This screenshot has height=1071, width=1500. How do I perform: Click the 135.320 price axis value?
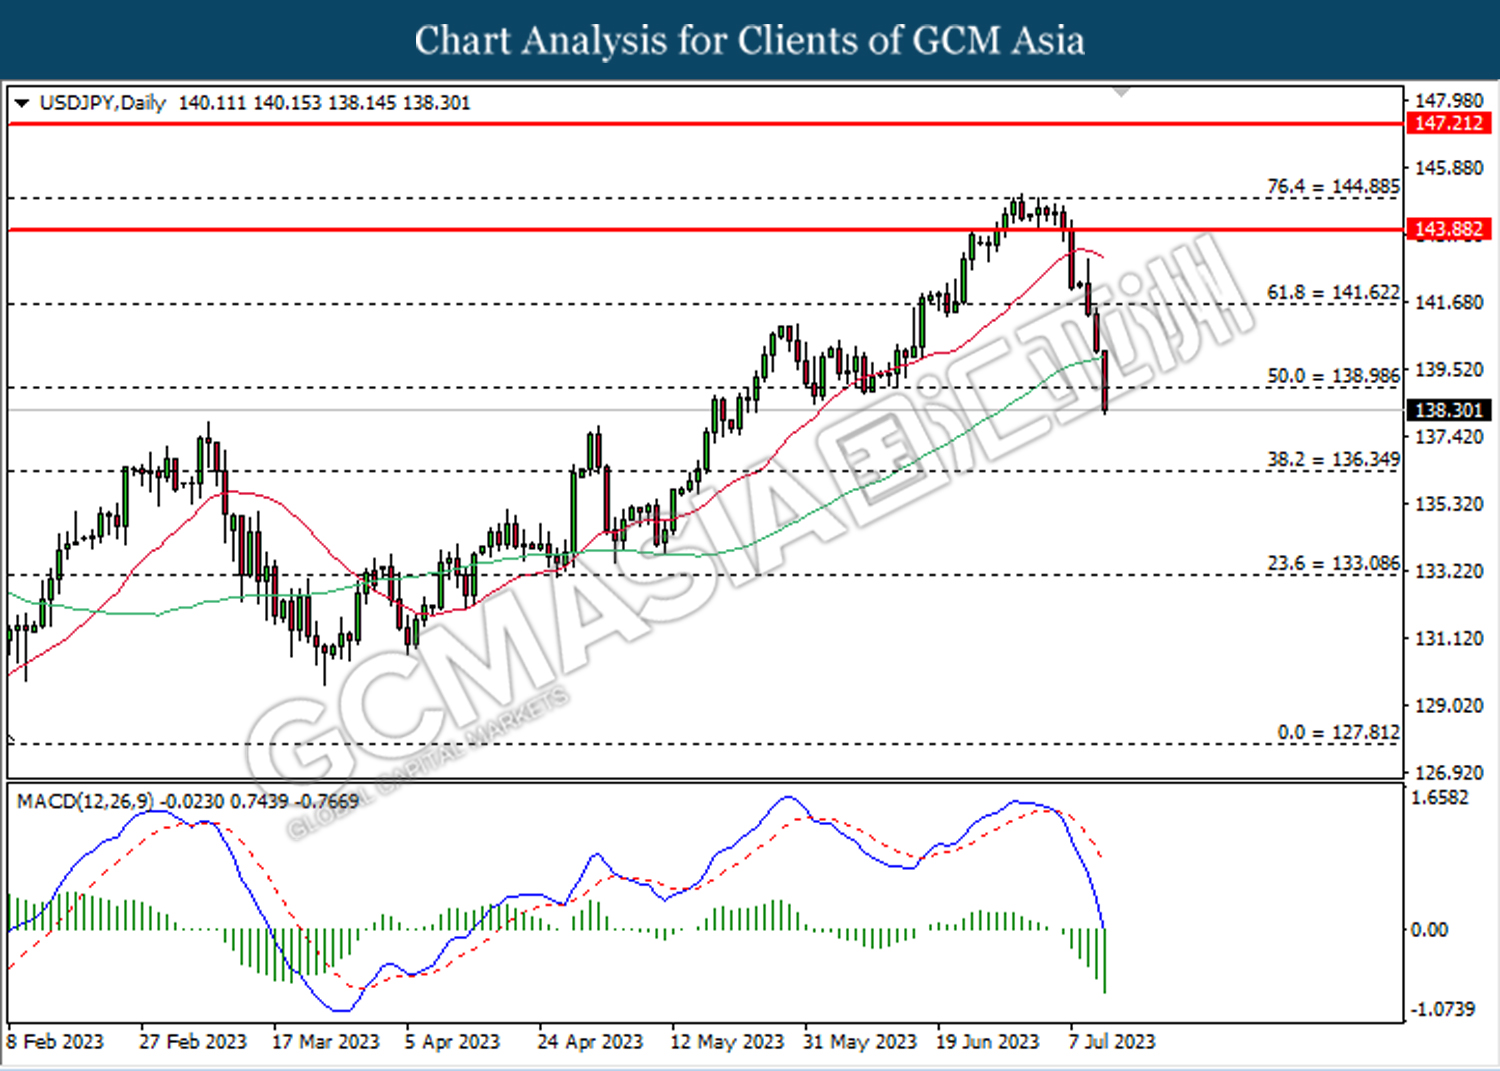[1449, 503]
